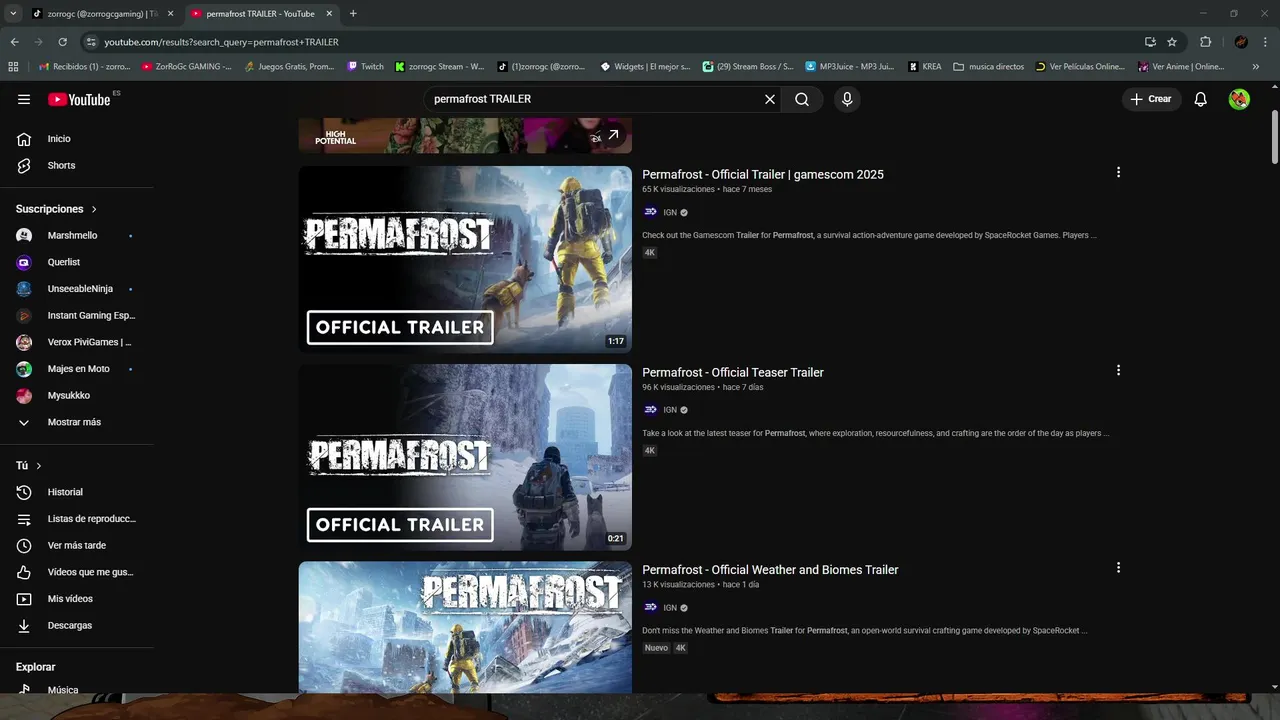Reload the page in the browser
The height and width of the screenshot is (720, 1280).
62,42
